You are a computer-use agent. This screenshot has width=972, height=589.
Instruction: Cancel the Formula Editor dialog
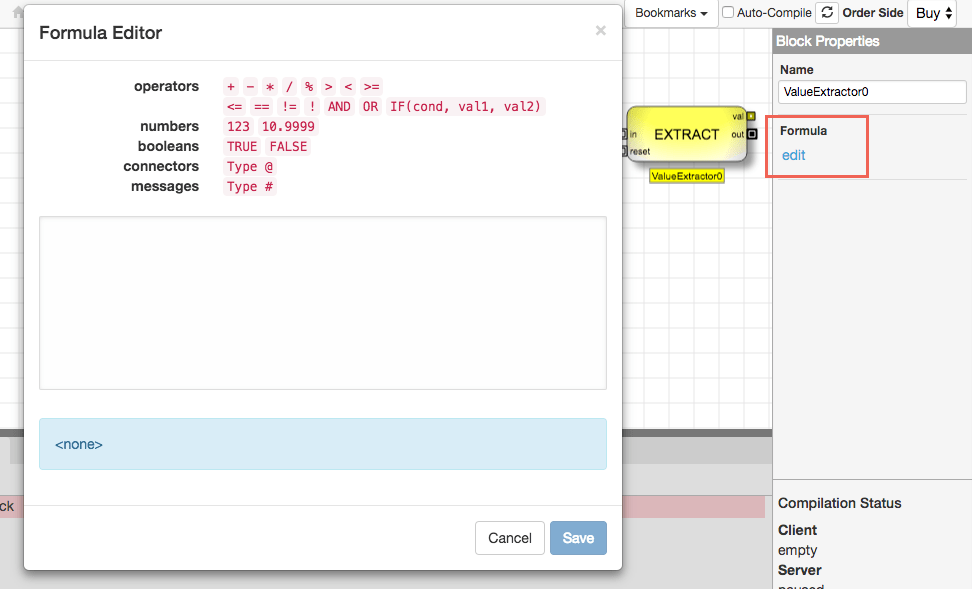click(510, 538)
